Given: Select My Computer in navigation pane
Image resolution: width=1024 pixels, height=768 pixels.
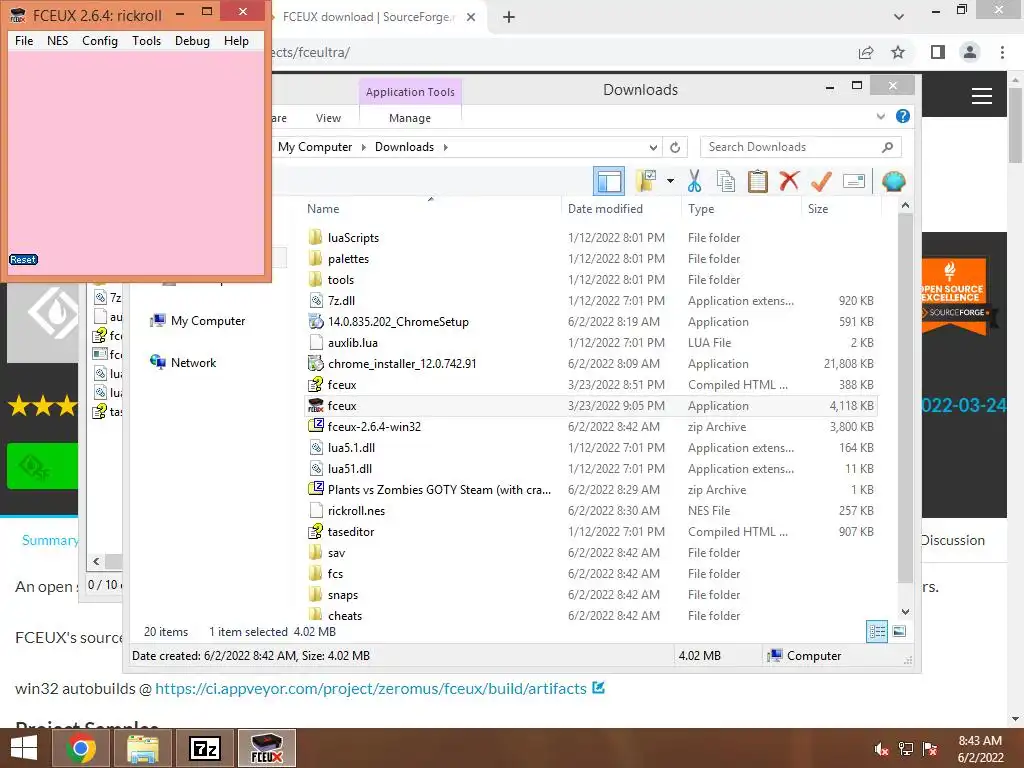Looking at the screenshot, I should tap(208, 321).
